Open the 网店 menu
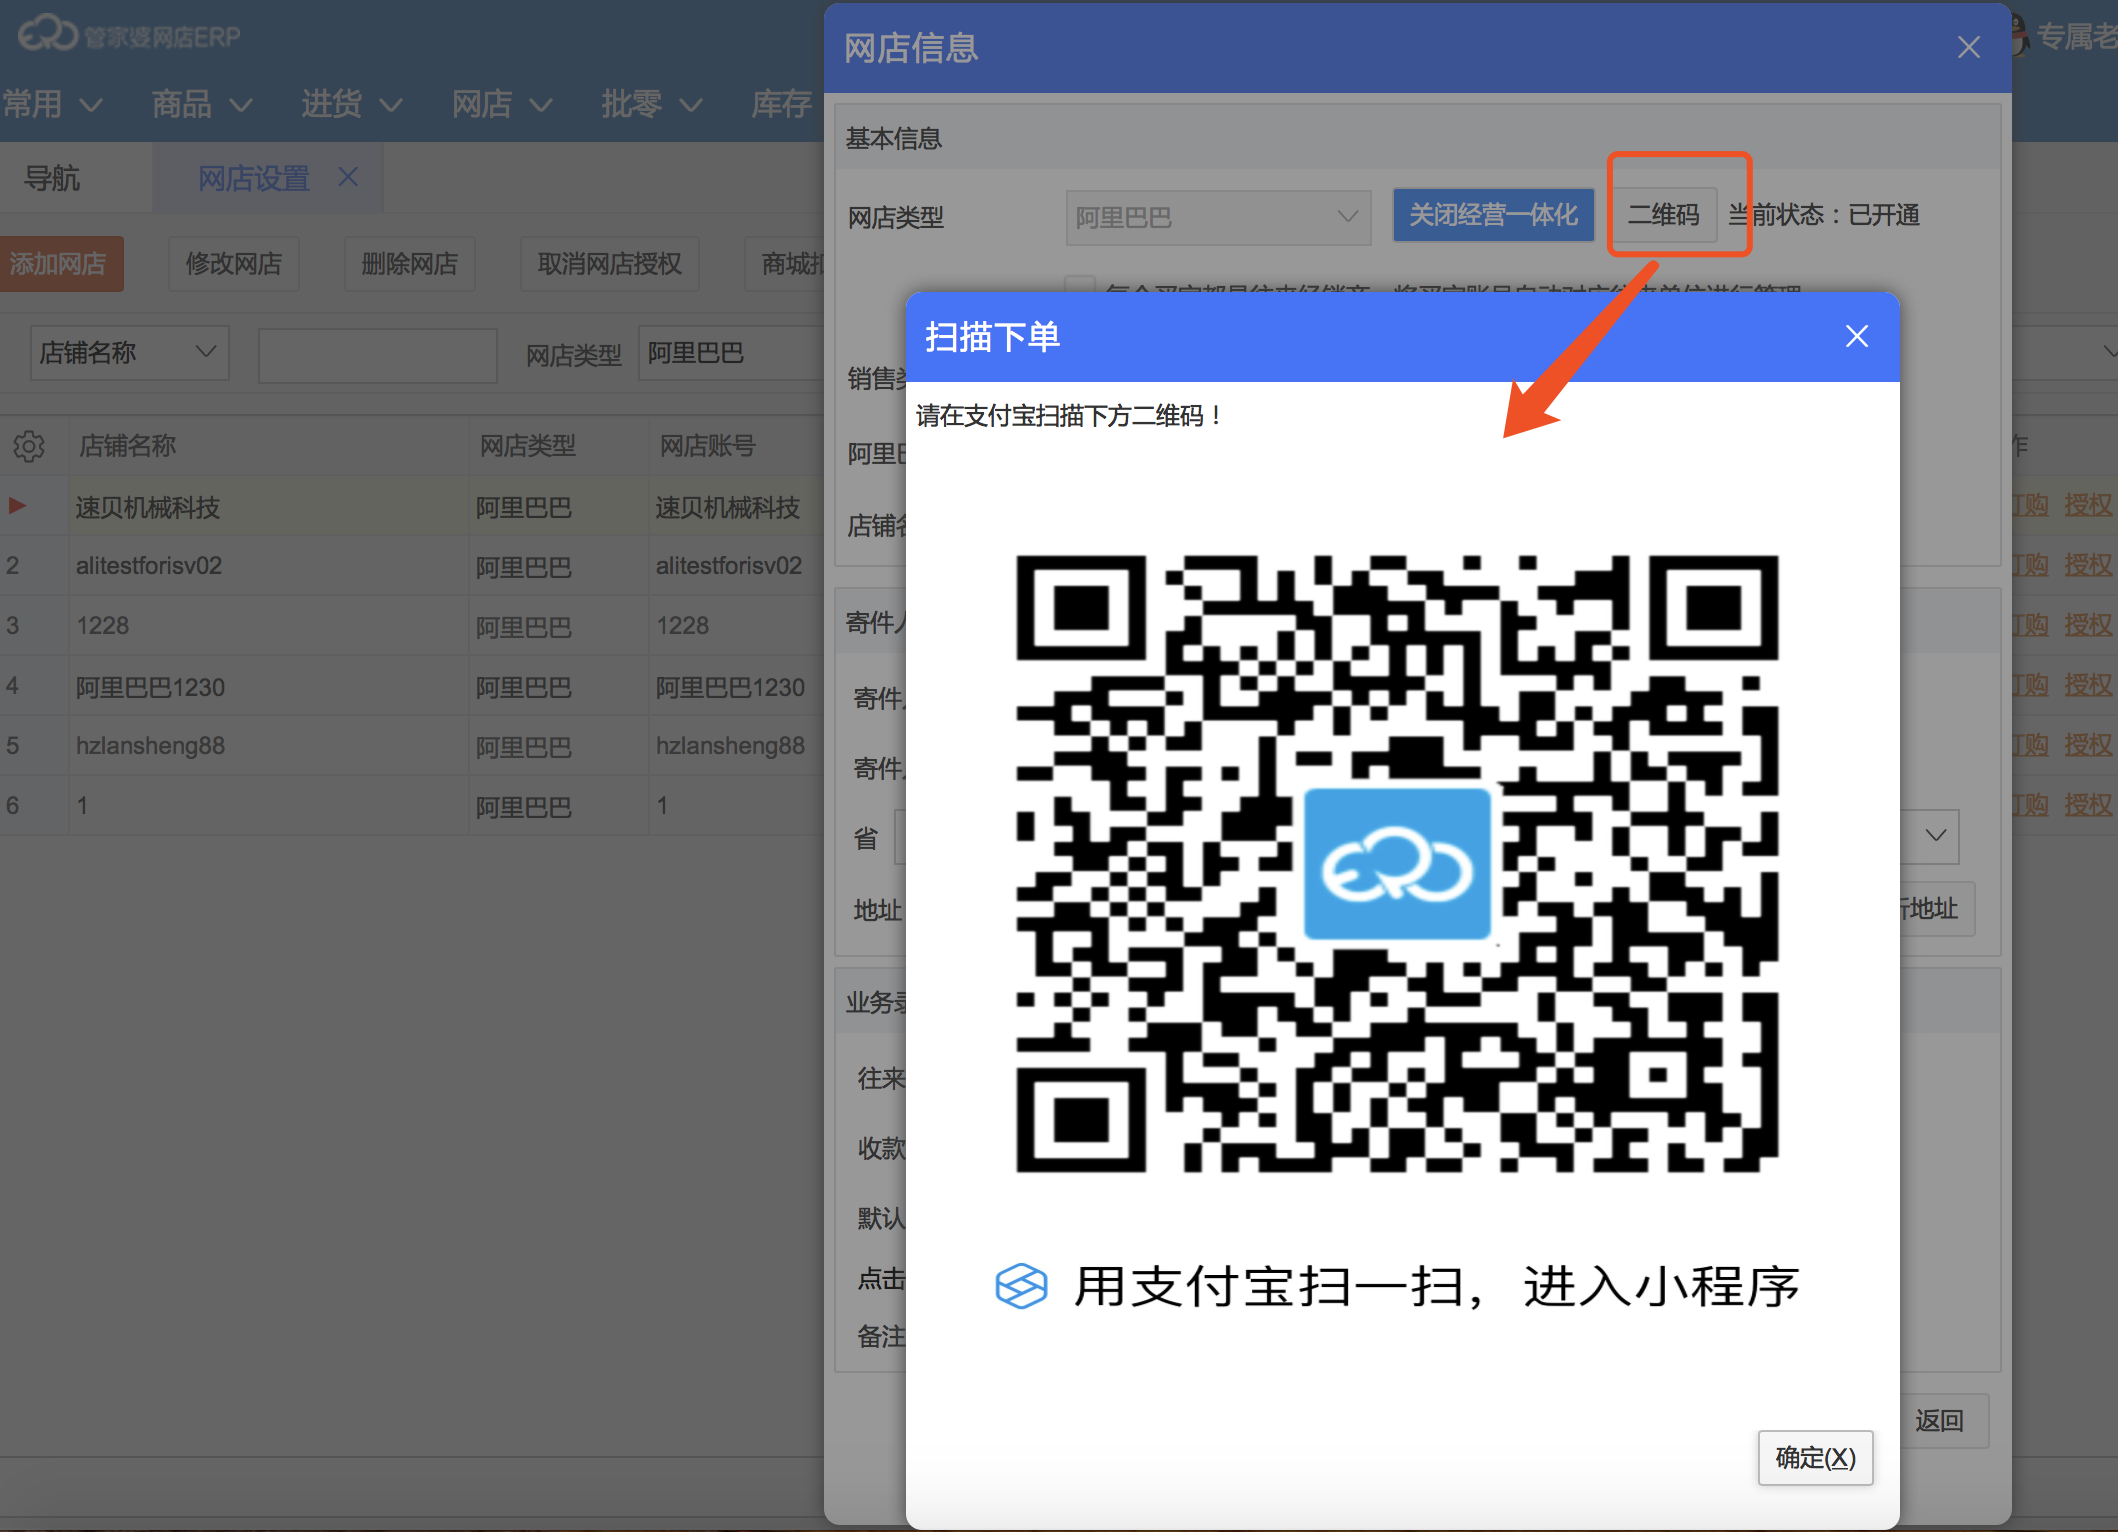Viewport: 2118px width, 1532px height. click(x=501, y=104)
